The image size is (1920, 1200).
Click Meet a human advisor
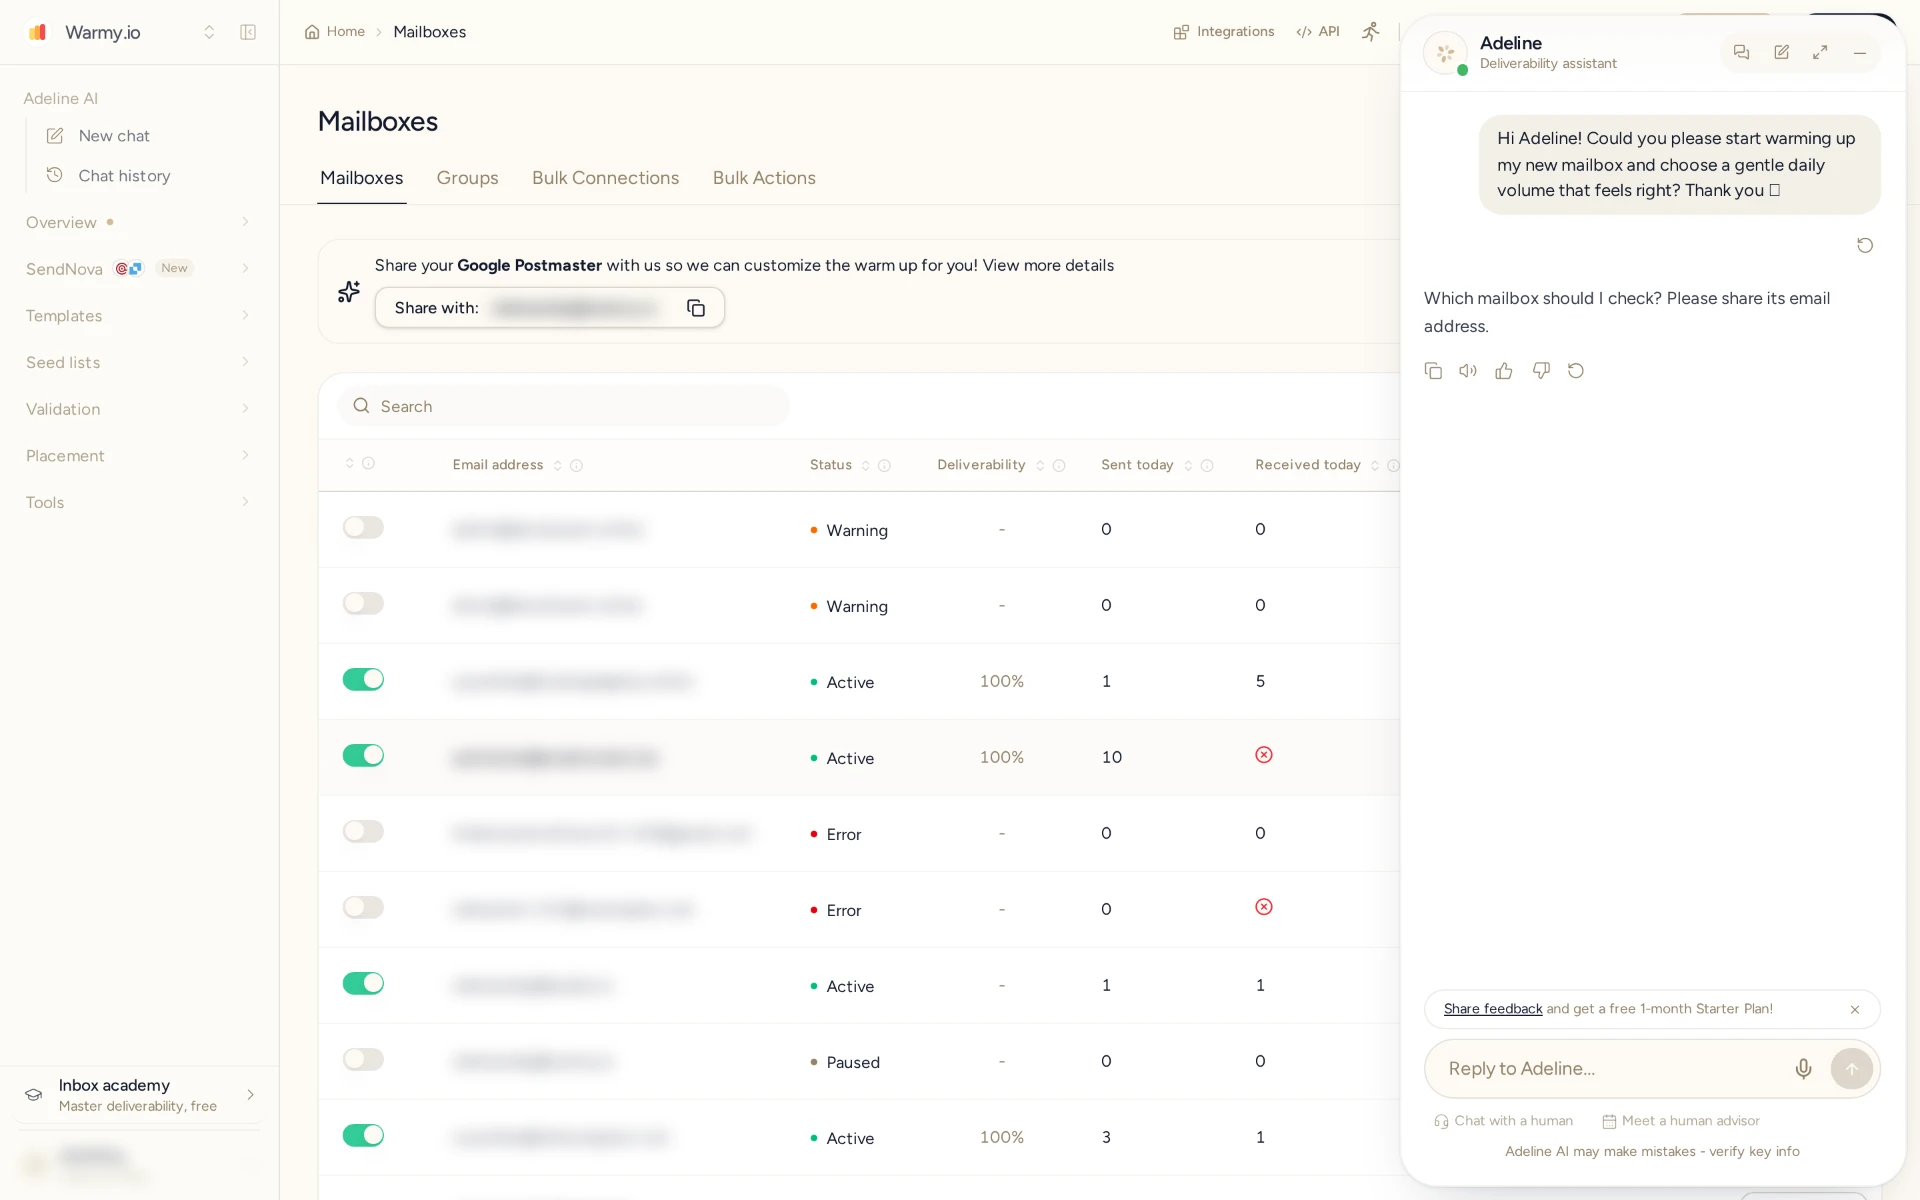(x=1681, y=1121)
